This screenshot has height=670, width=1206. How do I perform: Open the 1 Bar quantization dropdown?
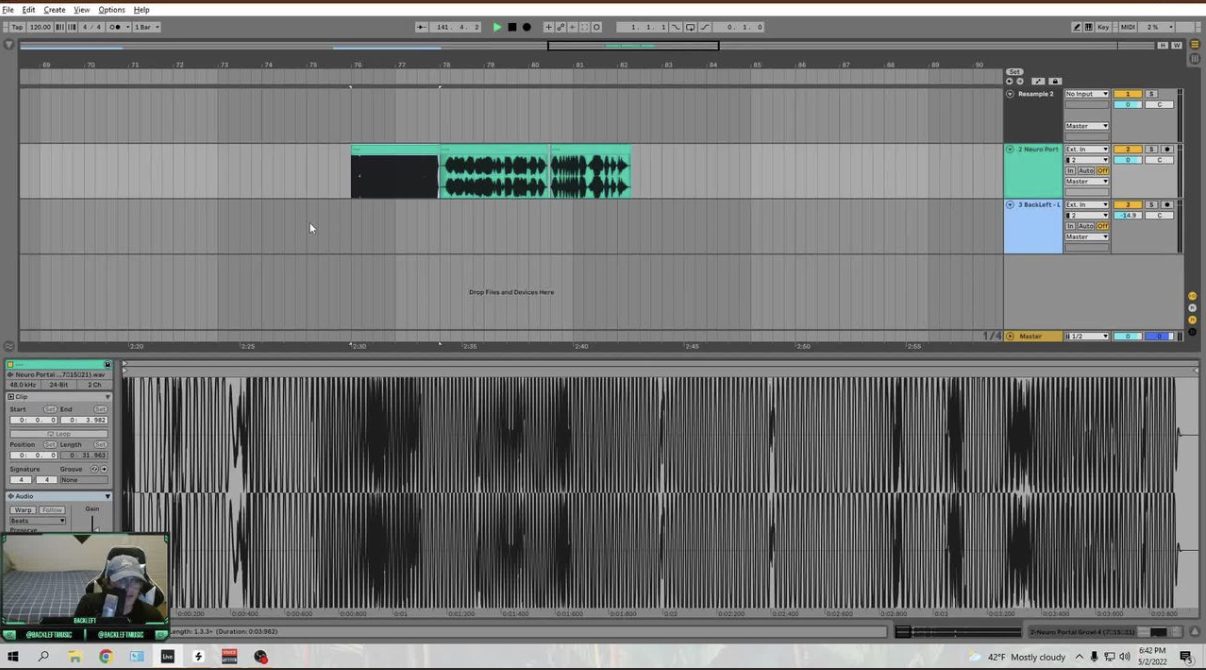(146, 27)
